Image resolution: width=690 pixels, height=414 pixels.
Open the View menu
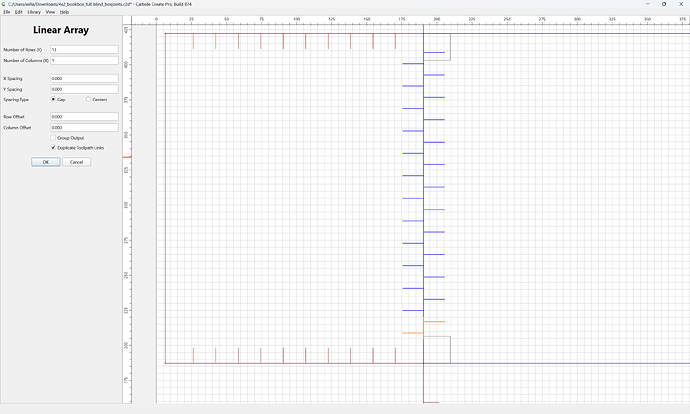click(50, 12)
